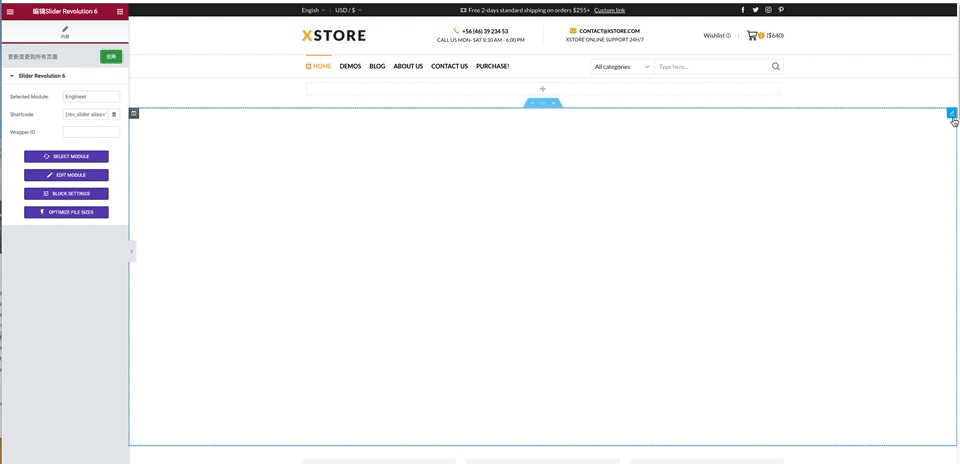
Task: Click the column handle icon
Action: pos(134,113)
